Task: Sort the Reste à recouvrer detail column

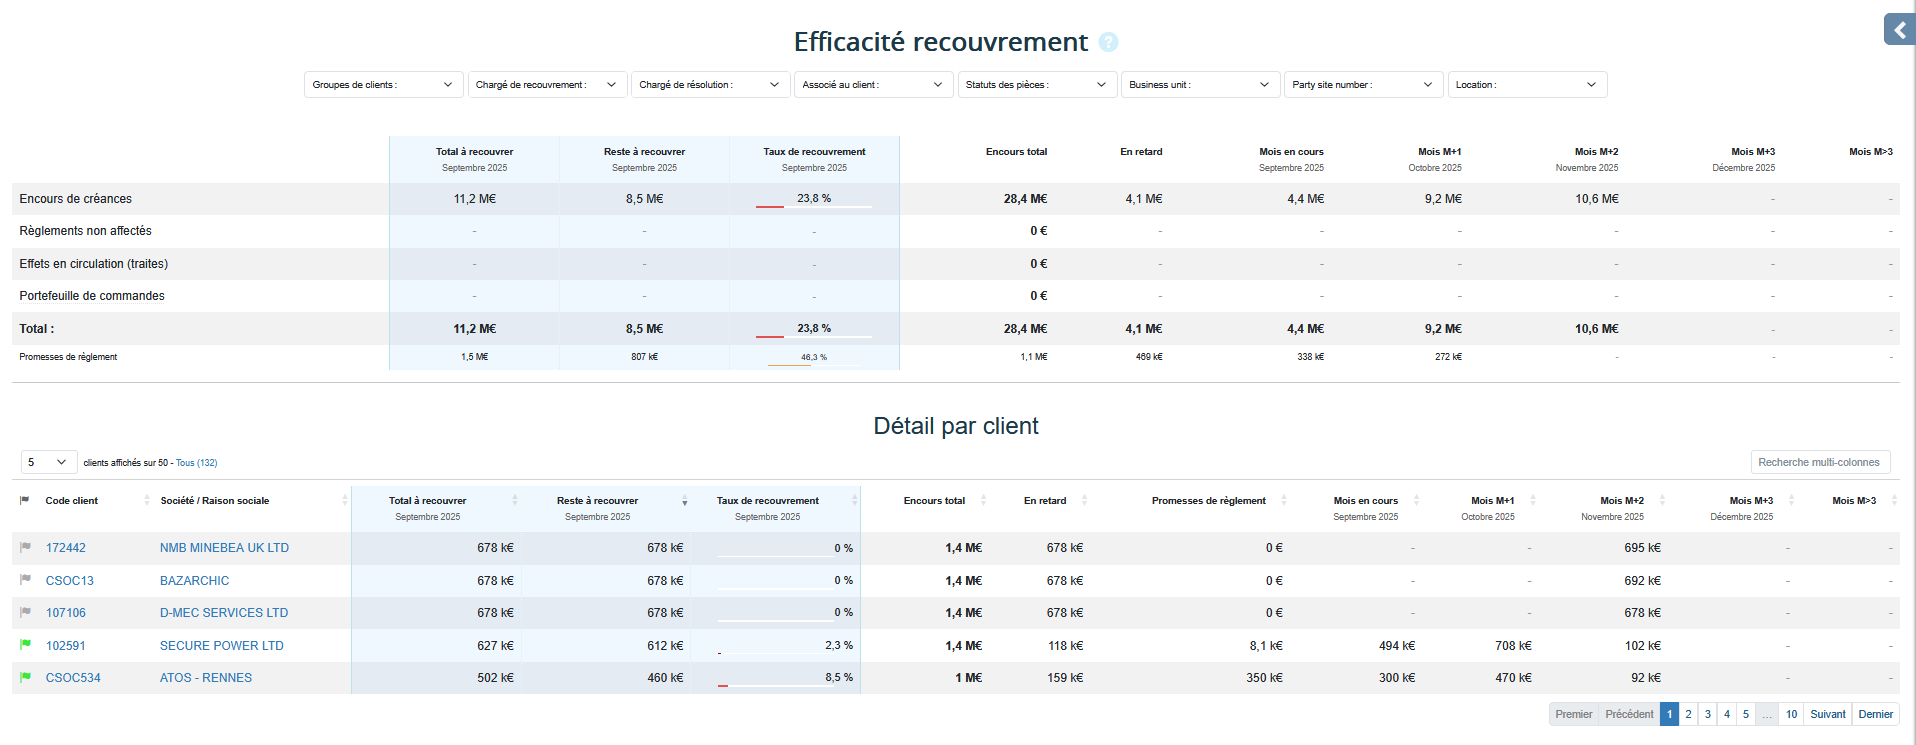Action: pos(685,500)
